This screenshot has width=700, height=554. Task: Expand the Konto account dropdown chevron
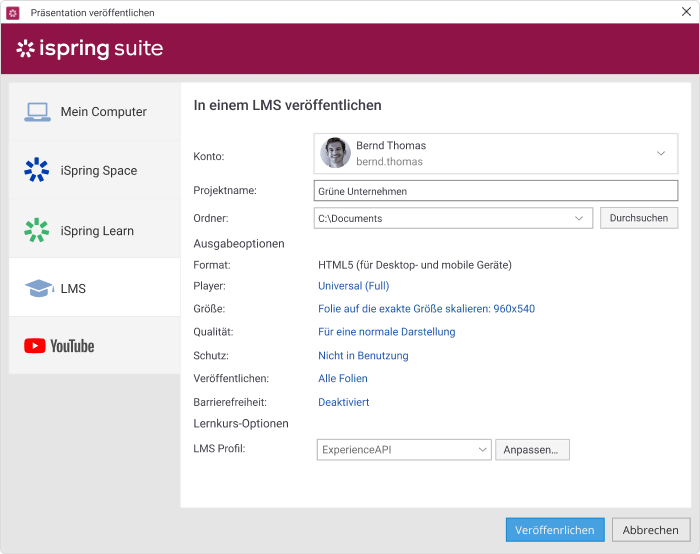click(661, 153)
